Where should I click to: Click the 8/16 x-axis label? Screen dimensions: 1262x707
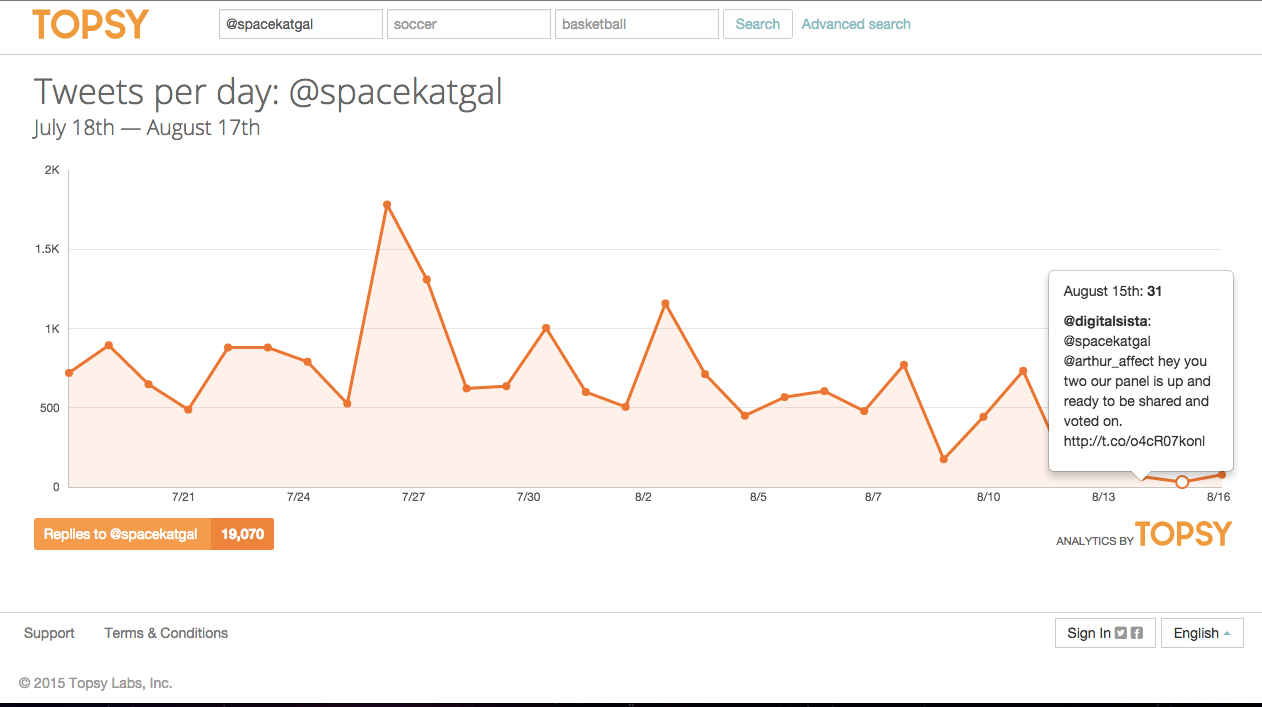[x=1217, y=497]
